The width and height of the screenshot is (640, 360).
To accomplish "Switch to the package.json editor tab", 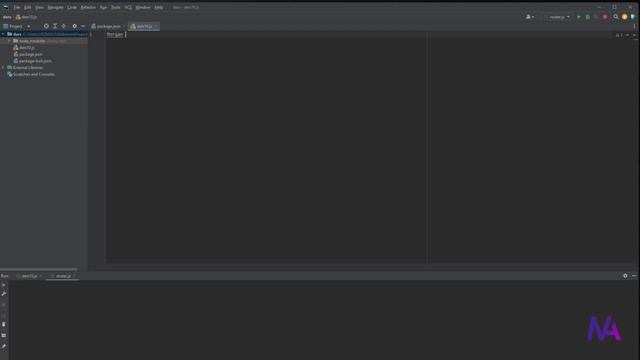I will 108,26.
